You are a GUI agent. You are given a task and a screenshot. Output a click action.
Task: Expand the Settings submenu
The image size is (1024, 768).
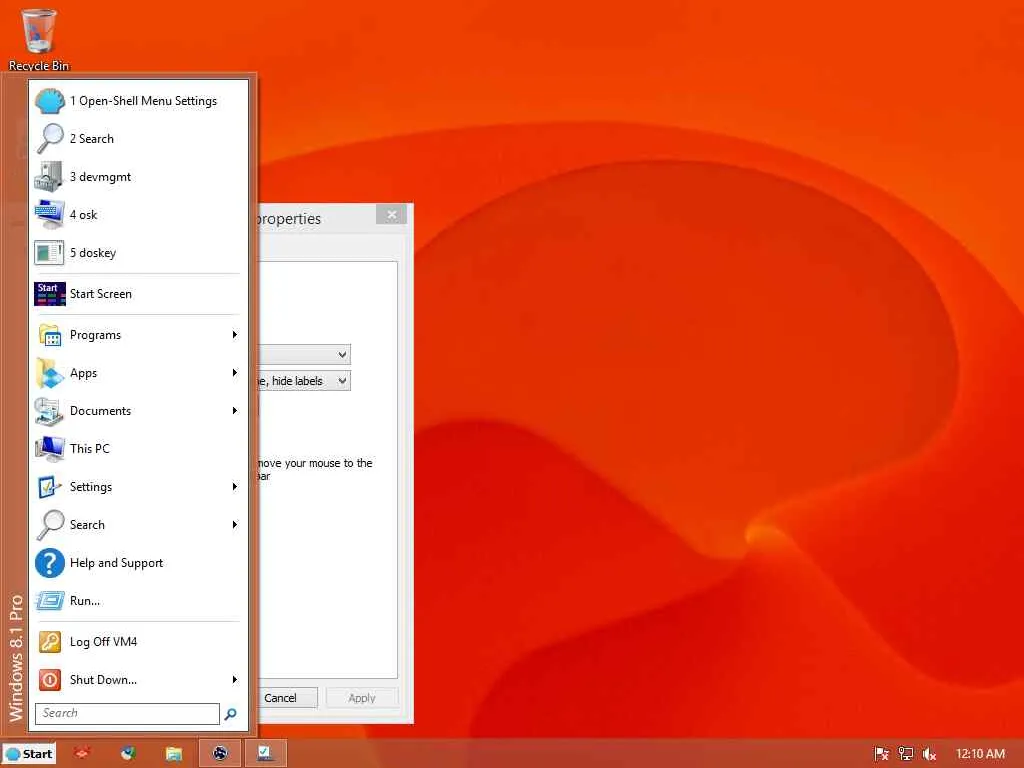(138, 486)
